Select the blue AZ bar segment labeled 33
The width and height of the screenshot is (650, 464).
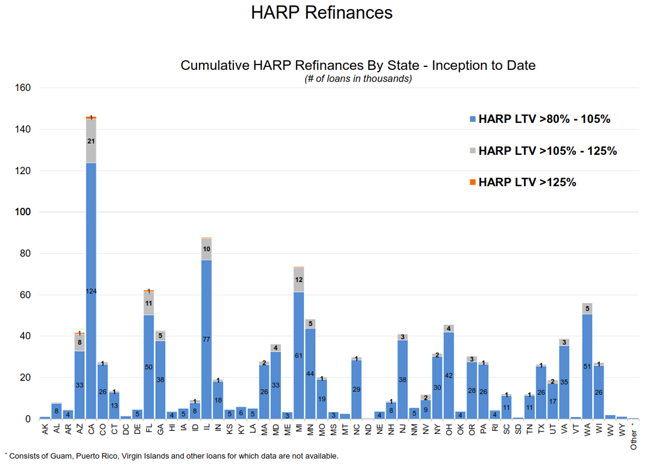coord(79,385)
